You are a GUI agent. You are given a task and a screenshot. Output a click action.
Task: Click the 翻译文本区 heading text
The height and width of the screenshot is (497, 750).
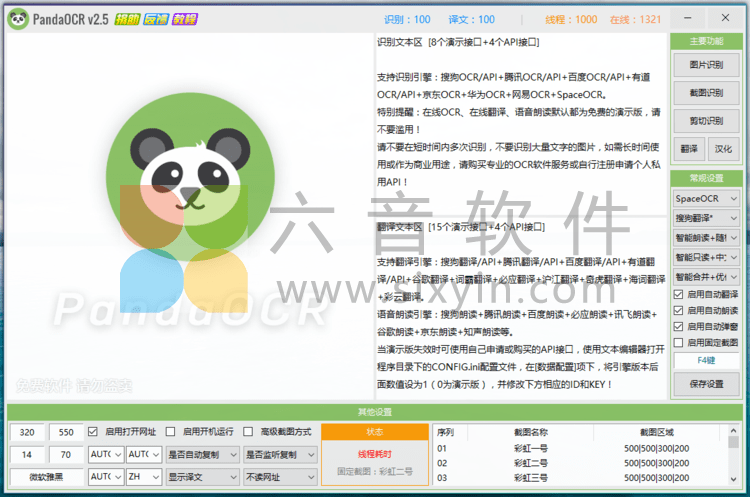[400, 227]
